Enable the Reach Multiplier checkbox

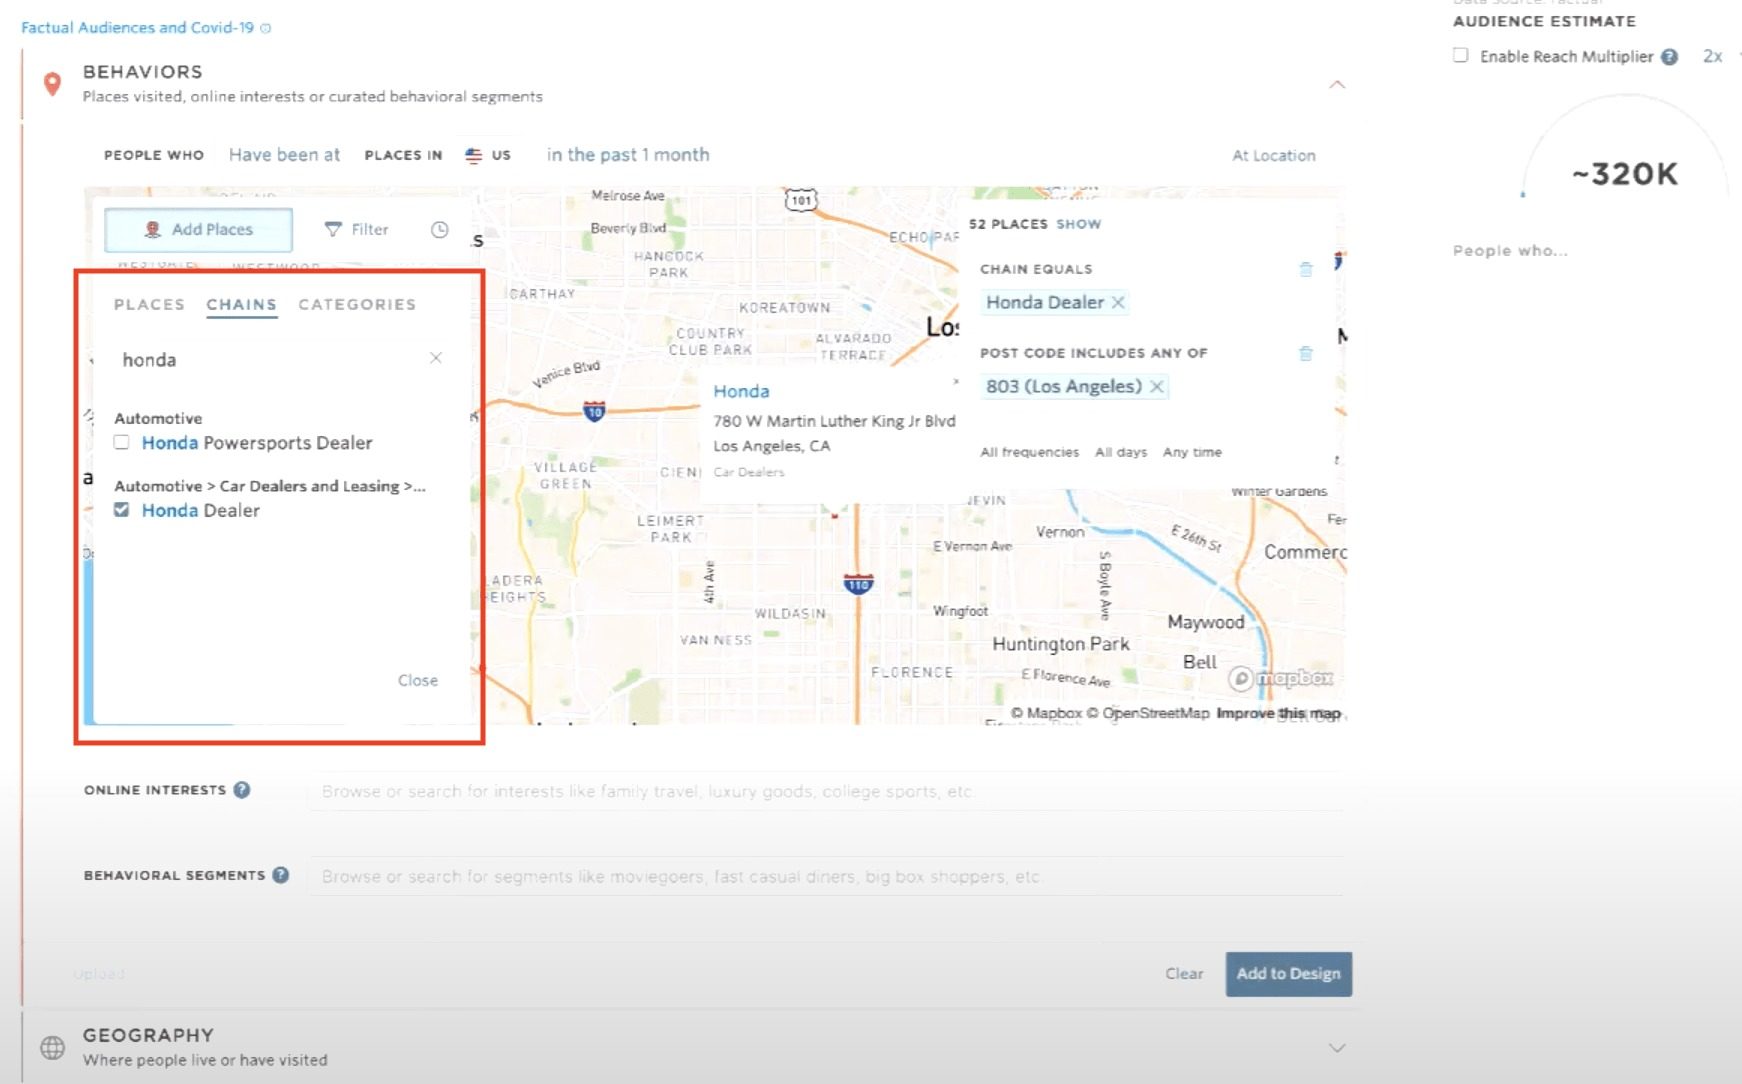tap(1461, 56)
